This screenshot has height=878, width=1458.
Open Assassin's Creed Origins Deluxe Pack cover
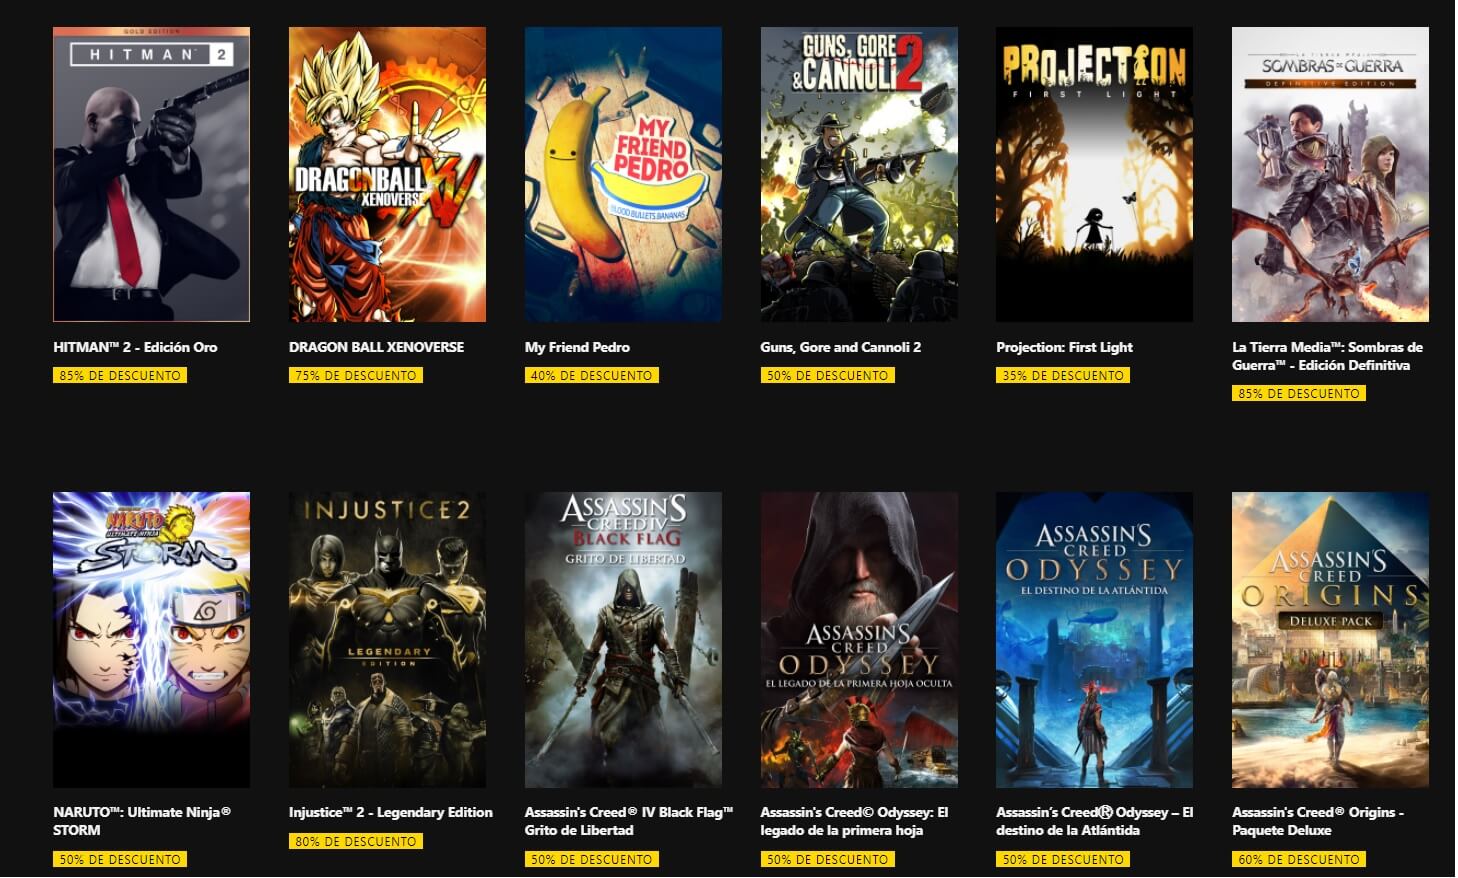coord(1330,639)
